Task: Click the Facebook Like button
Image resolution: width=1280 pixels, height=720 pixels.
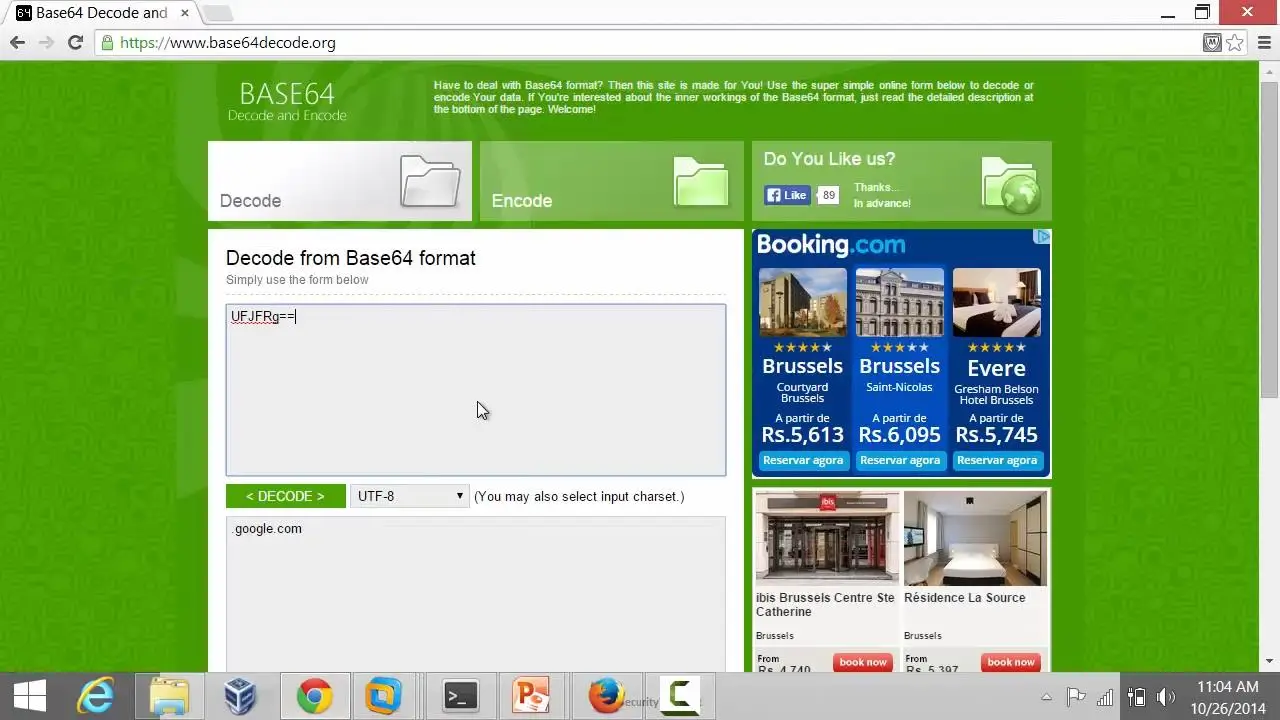Action: [787, 195]
